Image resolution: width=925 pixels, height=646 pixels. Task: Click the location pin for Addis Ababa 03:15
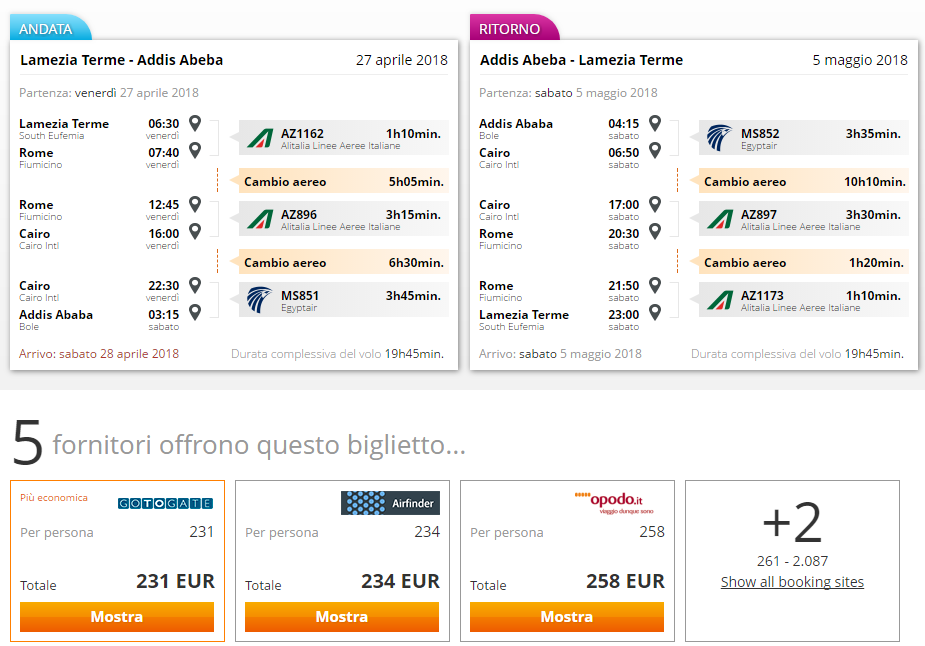tap(195, 311)
